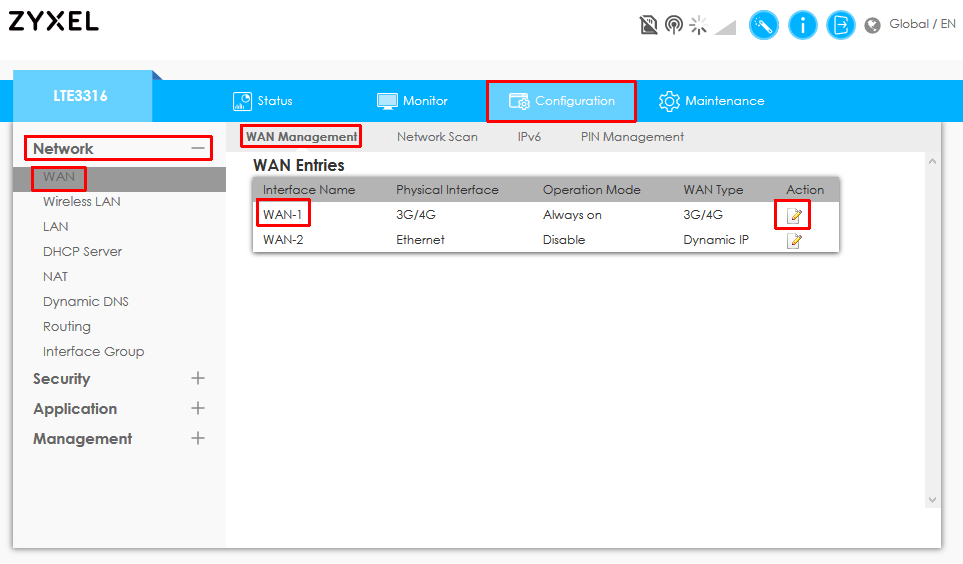Click the SIM card status icon
The width and height of the screenshot is (963, 564).
(x=649, y=25)
